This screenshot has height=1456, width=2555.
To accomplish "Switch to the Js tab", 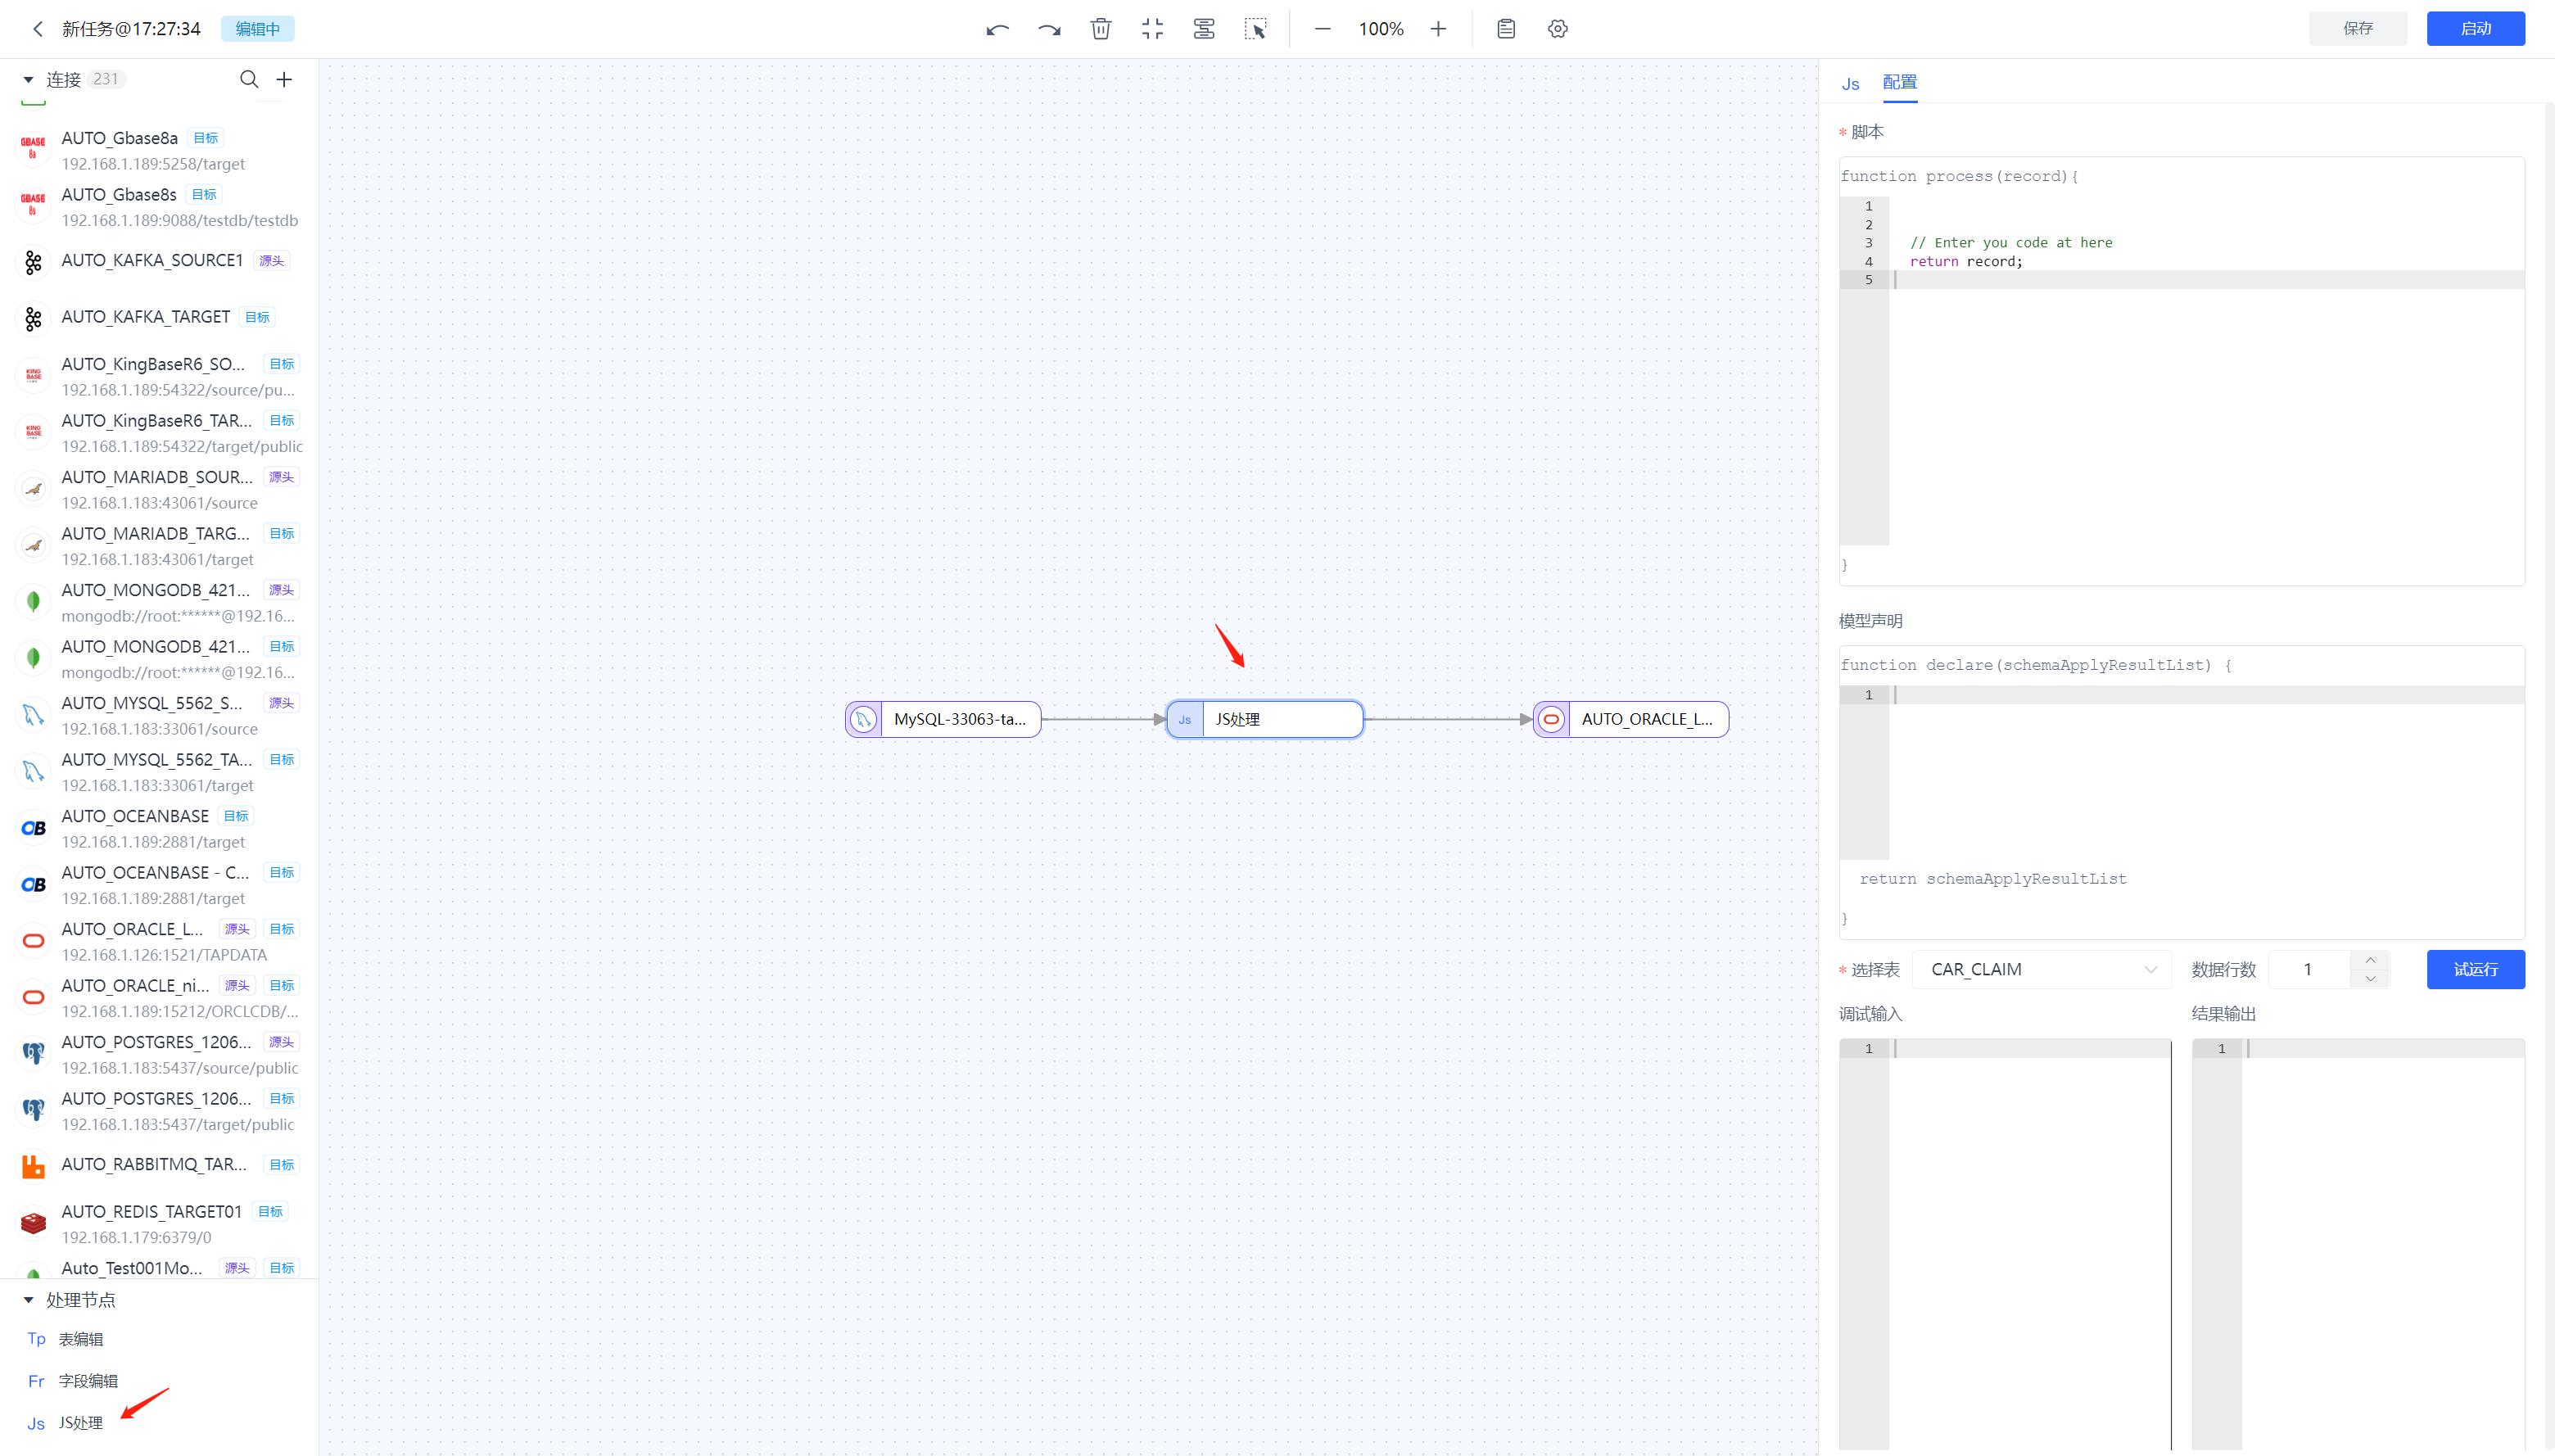I will point(1850,84).
